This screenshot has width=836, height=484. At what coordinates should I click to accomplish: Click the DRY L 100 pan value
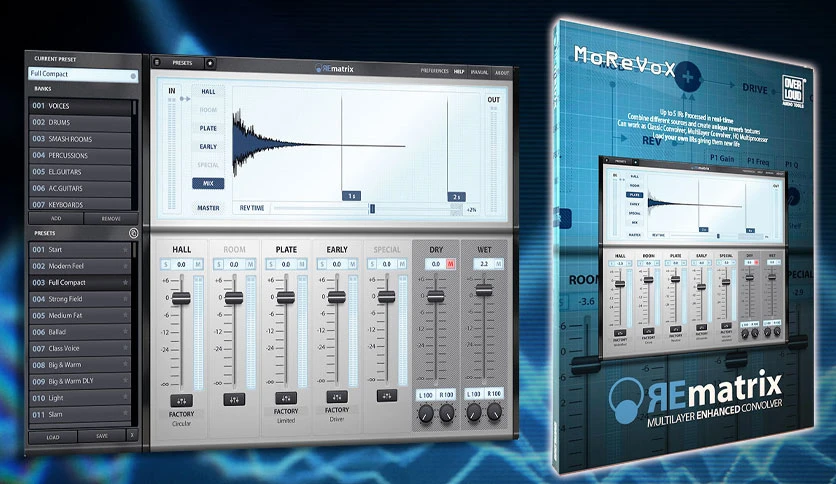(x=425, y=395)
